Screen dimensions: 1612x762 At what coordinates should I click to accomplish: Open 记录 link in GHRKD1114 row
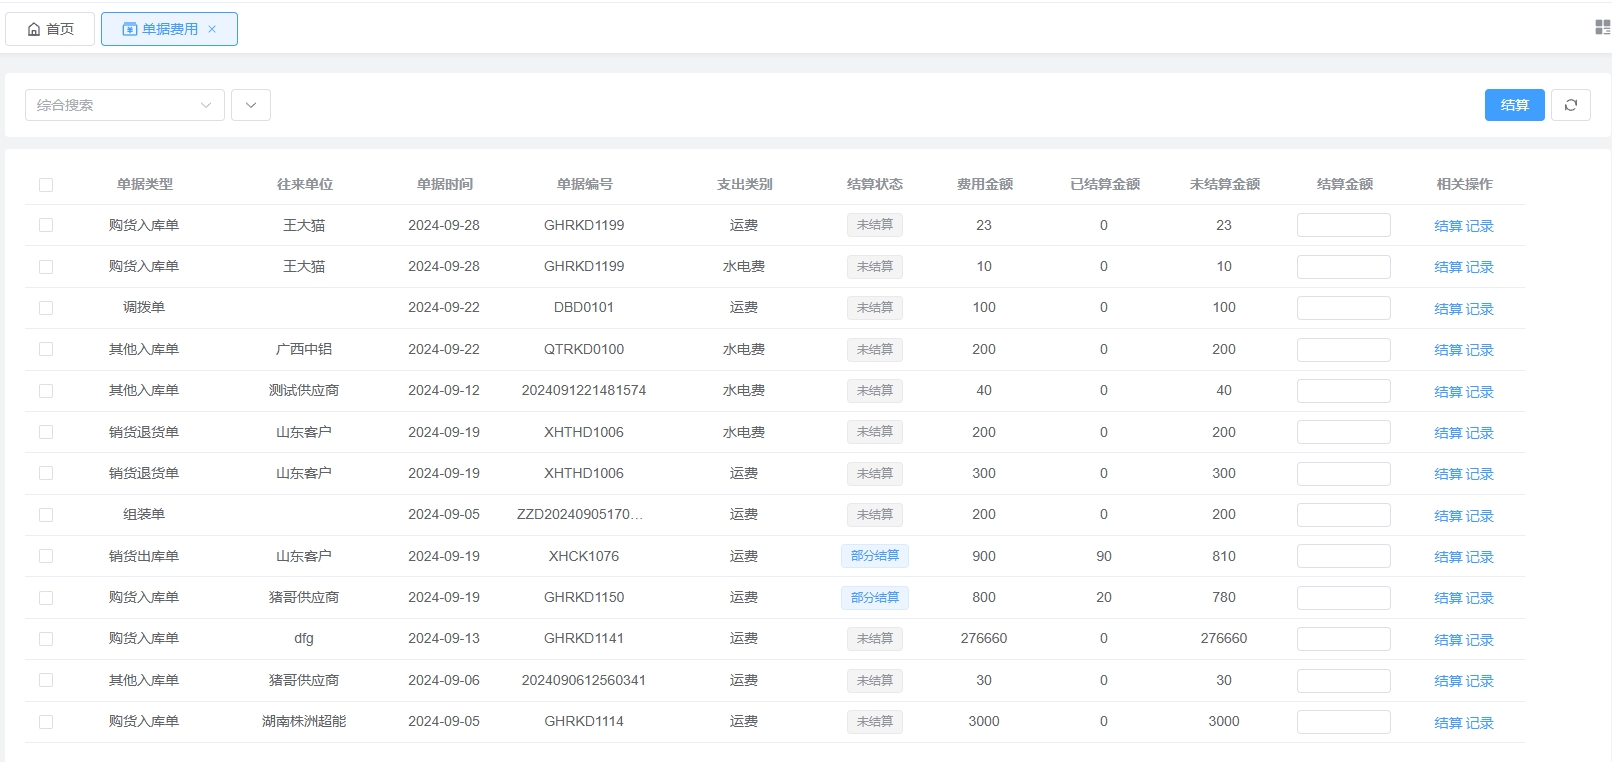coord(1480,723)
